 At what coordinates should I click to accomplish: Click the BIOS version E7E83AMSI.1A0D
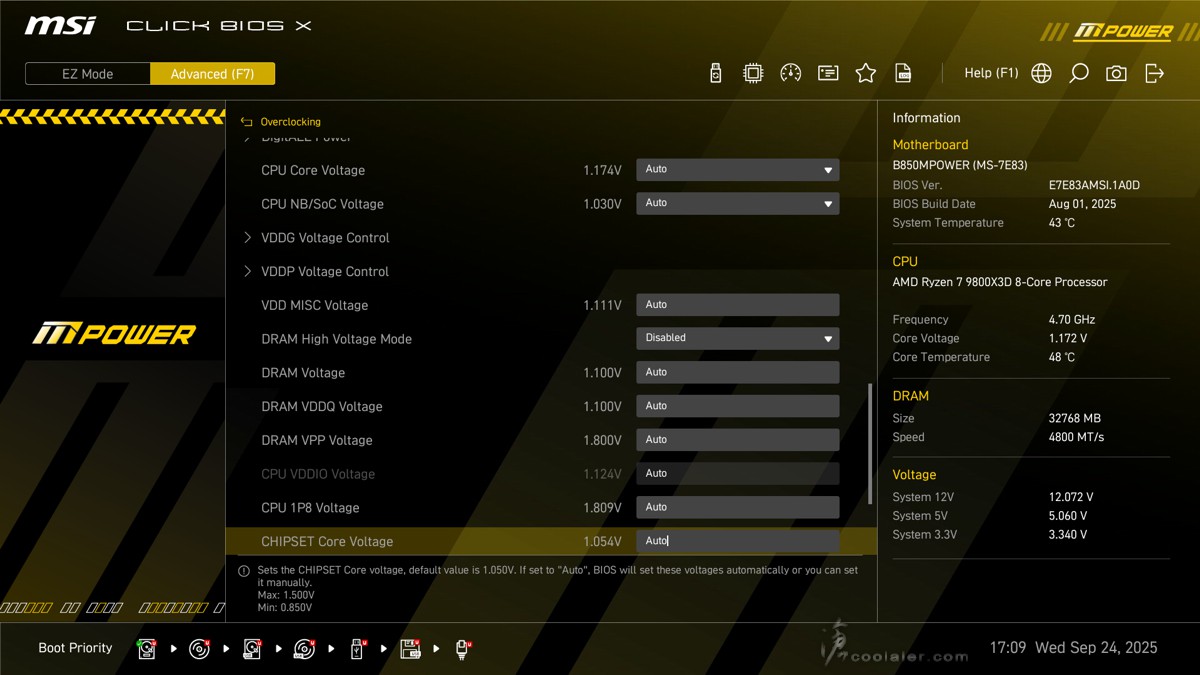(1094, 185)
